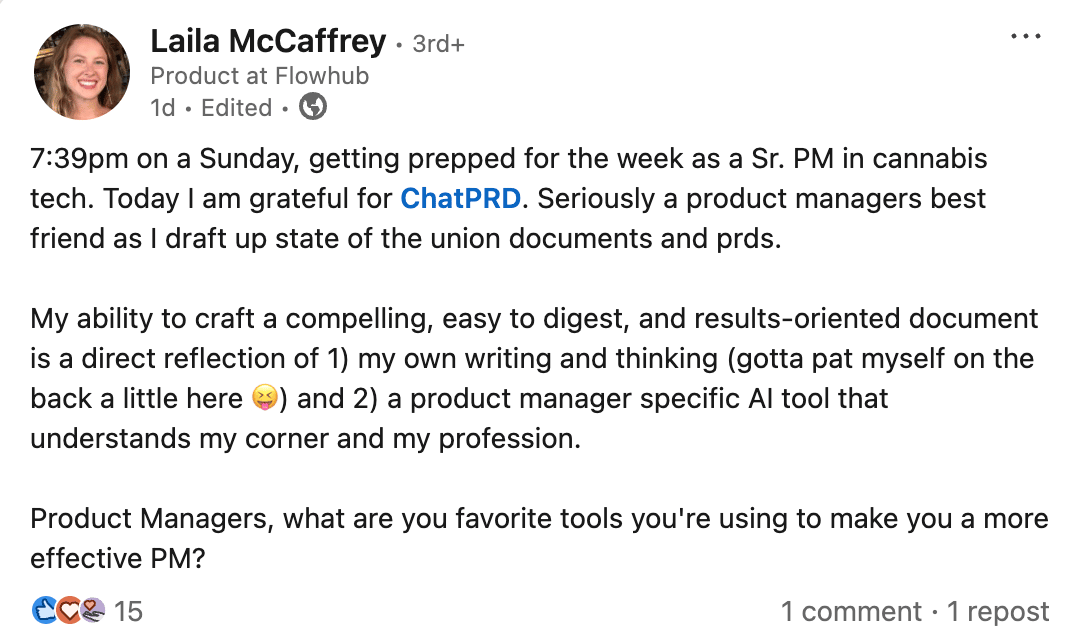Open the Laila McCaffrey name link
This screenshot has height=636, width=1074.
click(x=268, y=42)
